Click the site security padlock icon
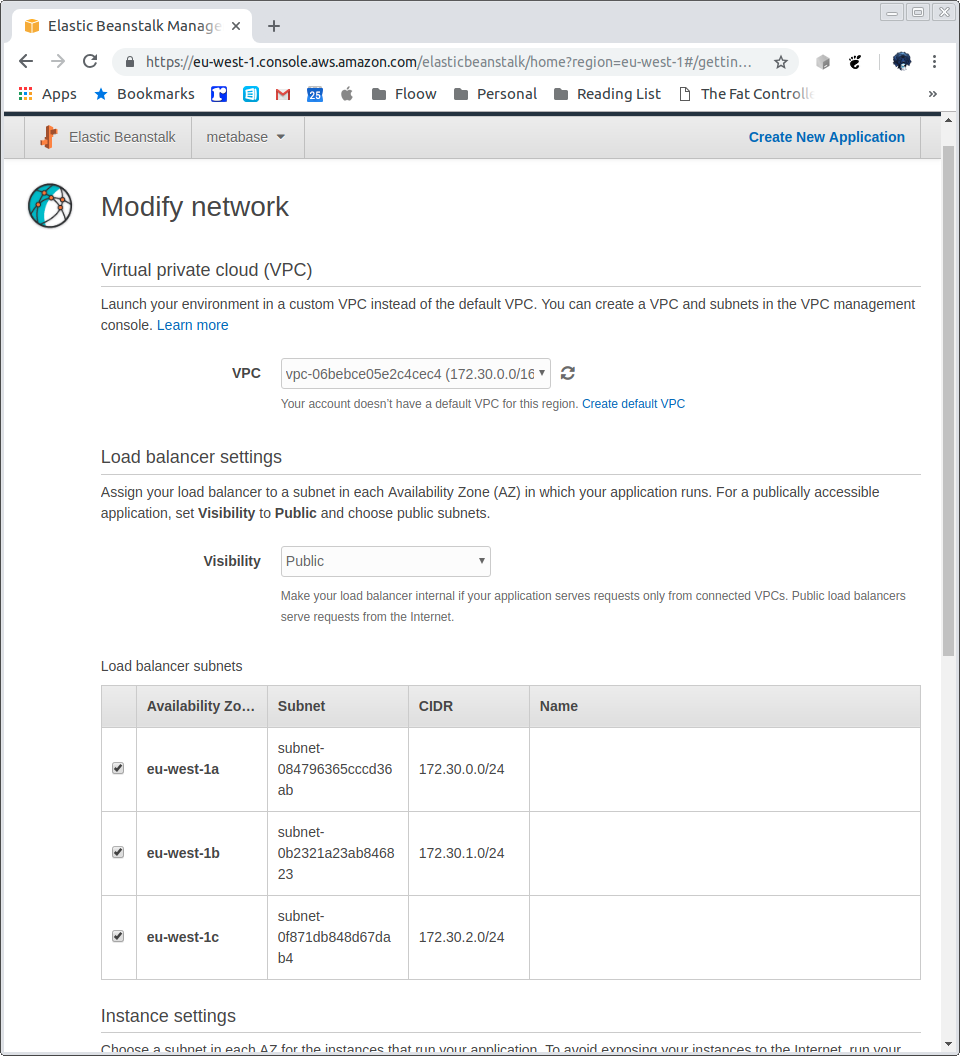960x1056 pixels. [130, 61]
